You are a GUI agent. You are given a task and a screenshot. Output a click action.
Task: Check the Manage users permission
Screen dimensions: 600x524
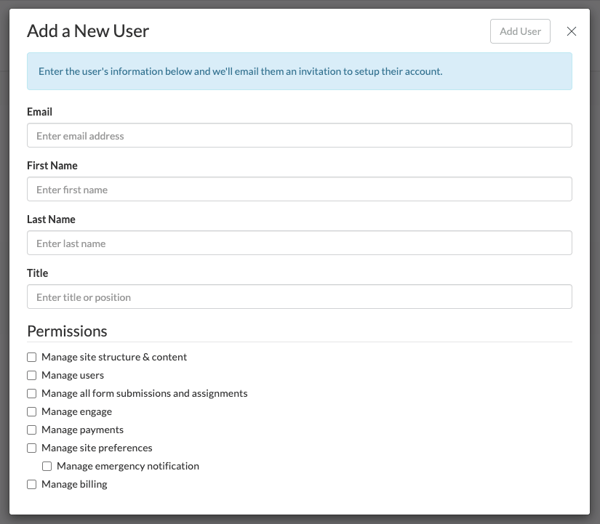[x=32, y=375]
